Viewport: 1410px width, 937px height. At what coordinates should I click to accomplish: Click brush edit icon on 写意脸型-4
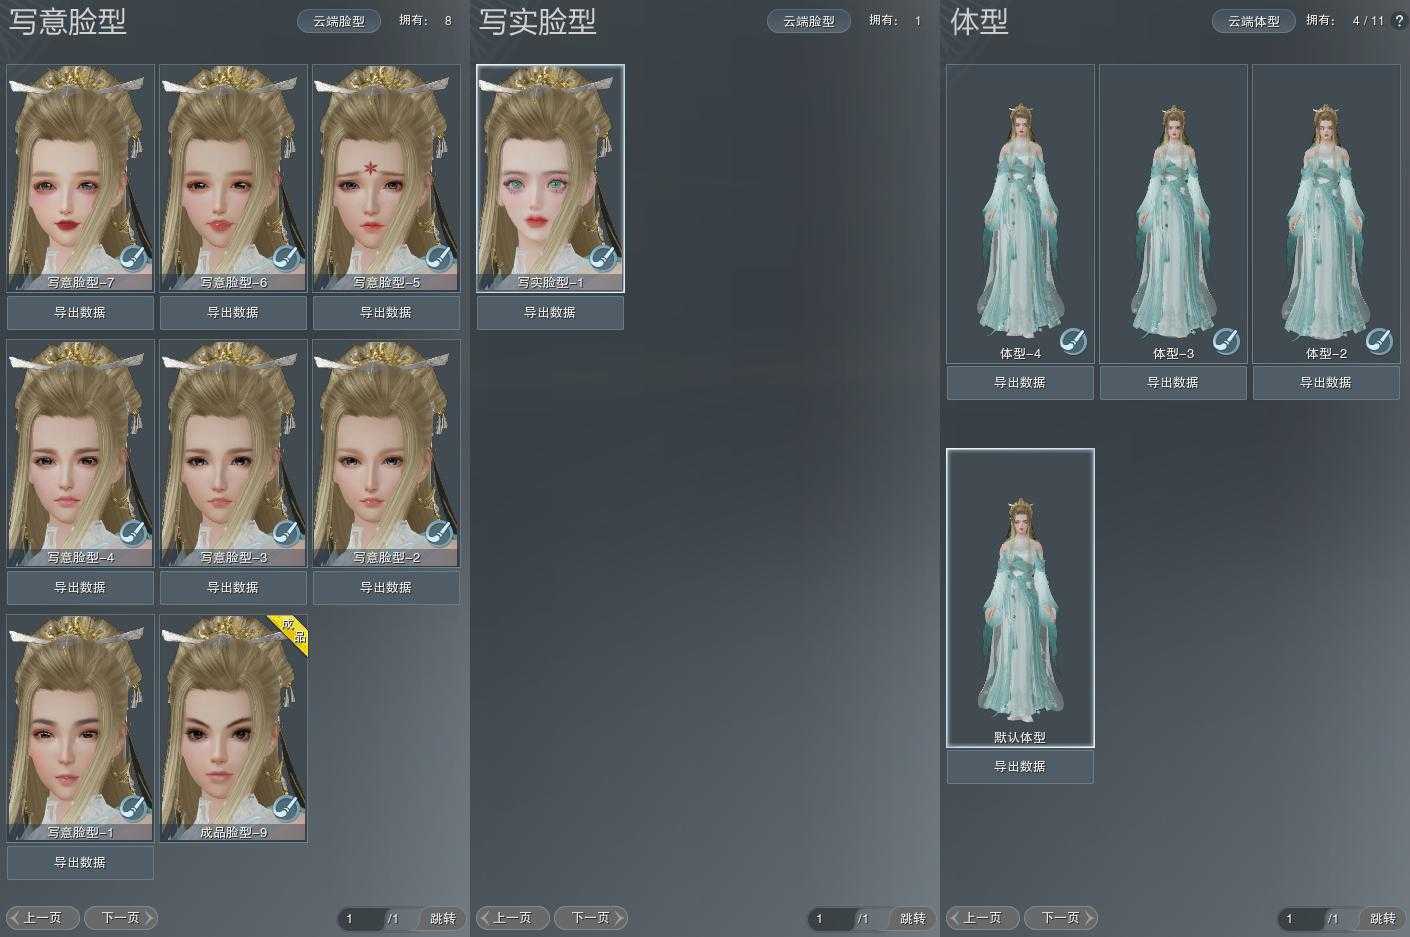[133, 533]
